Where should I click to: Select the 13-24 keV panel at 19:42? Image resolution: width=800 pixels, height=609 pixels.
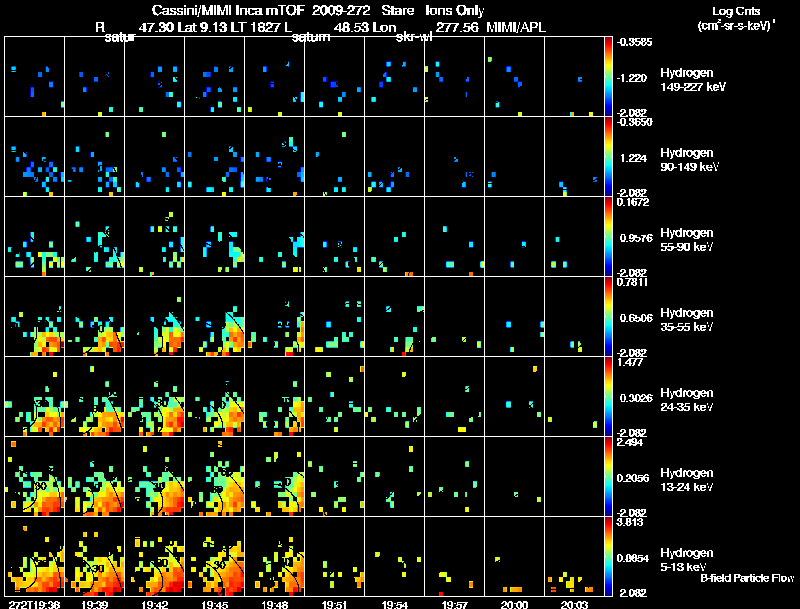(x=155, y=477)
